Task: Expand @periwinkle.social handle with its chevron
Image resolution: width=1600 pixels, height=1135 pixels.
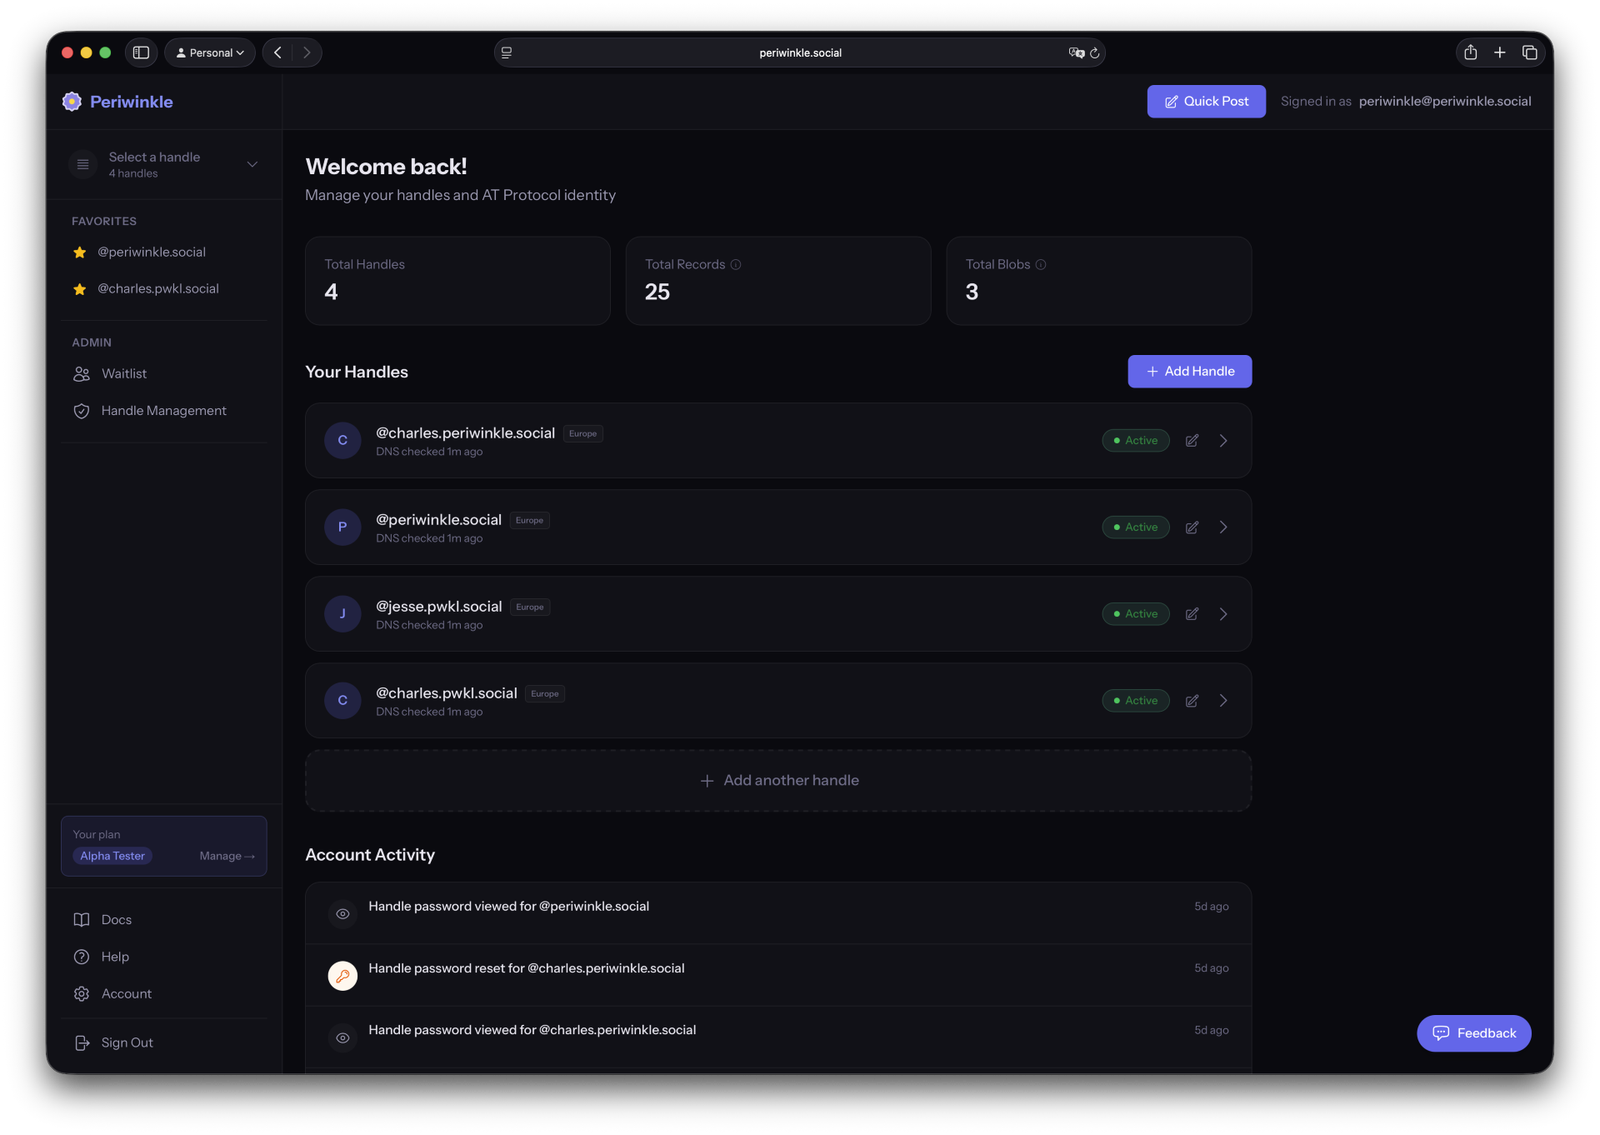Action: (1223, 527)
